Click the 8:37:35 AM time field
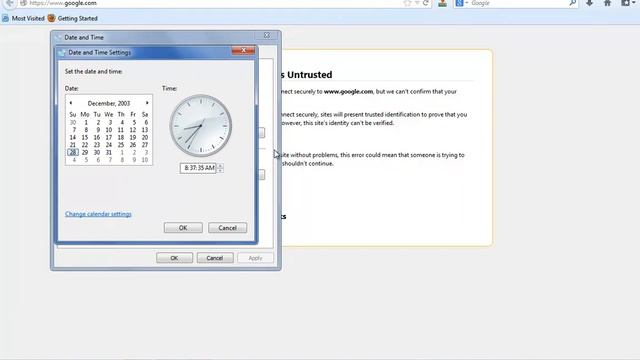The width and height of the screenshot is (640, 360). 198,168
